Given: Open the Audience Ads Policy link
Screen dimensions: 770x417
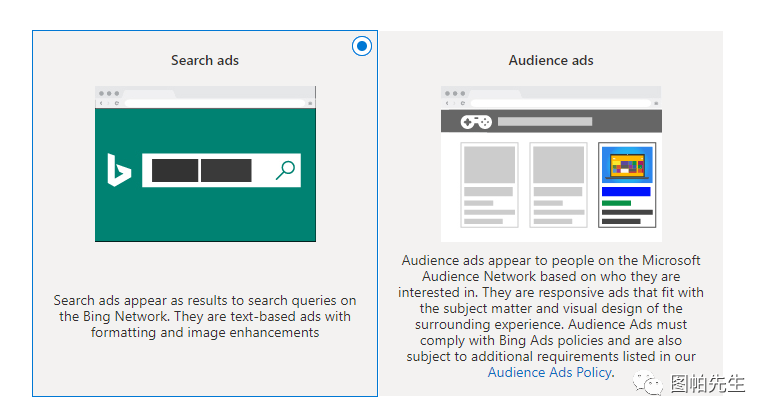Looking at the screenshot, I should pos(549,373).
